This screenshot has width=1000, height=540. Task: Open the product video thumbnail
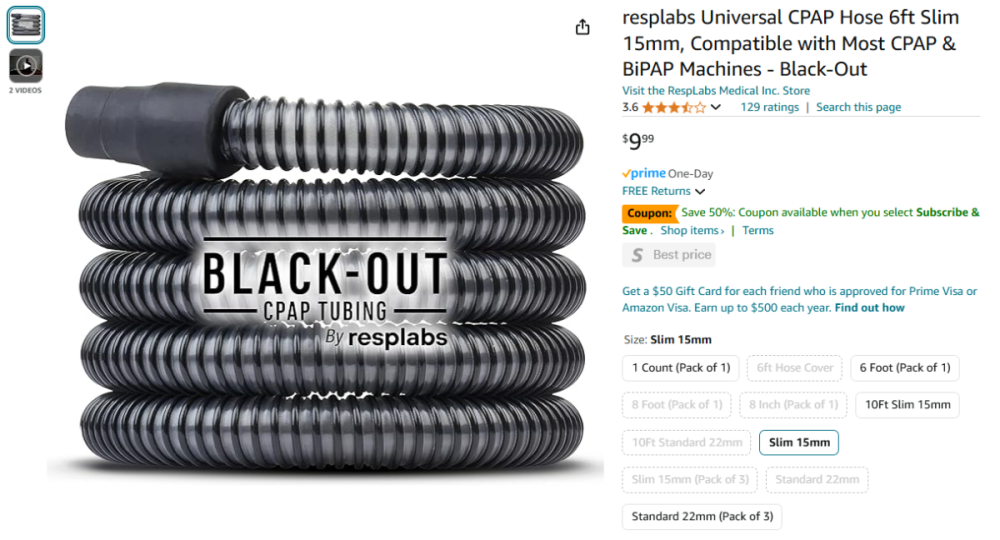[26, 66]
